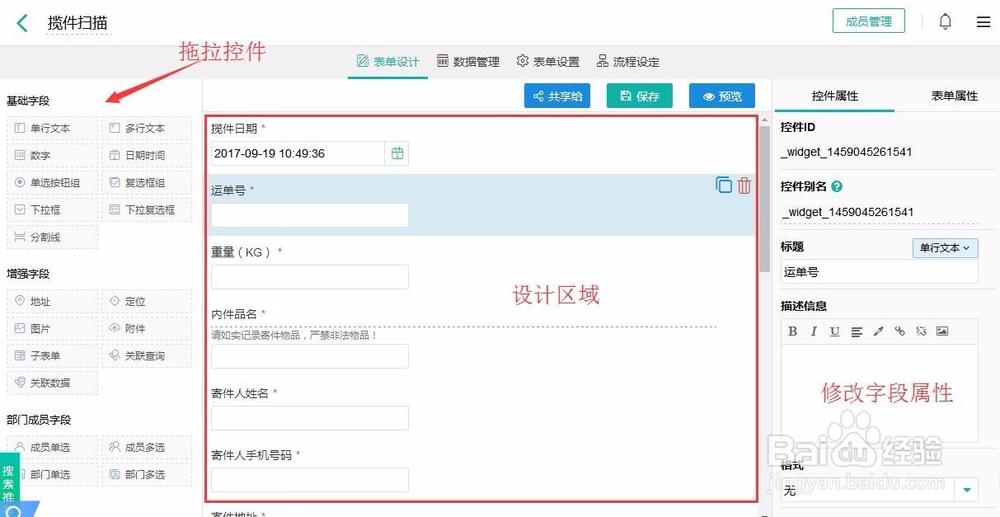Open text alignment in the description editor
The width and height of the screenshot is (1000, 517).
[x=857, y=331]
